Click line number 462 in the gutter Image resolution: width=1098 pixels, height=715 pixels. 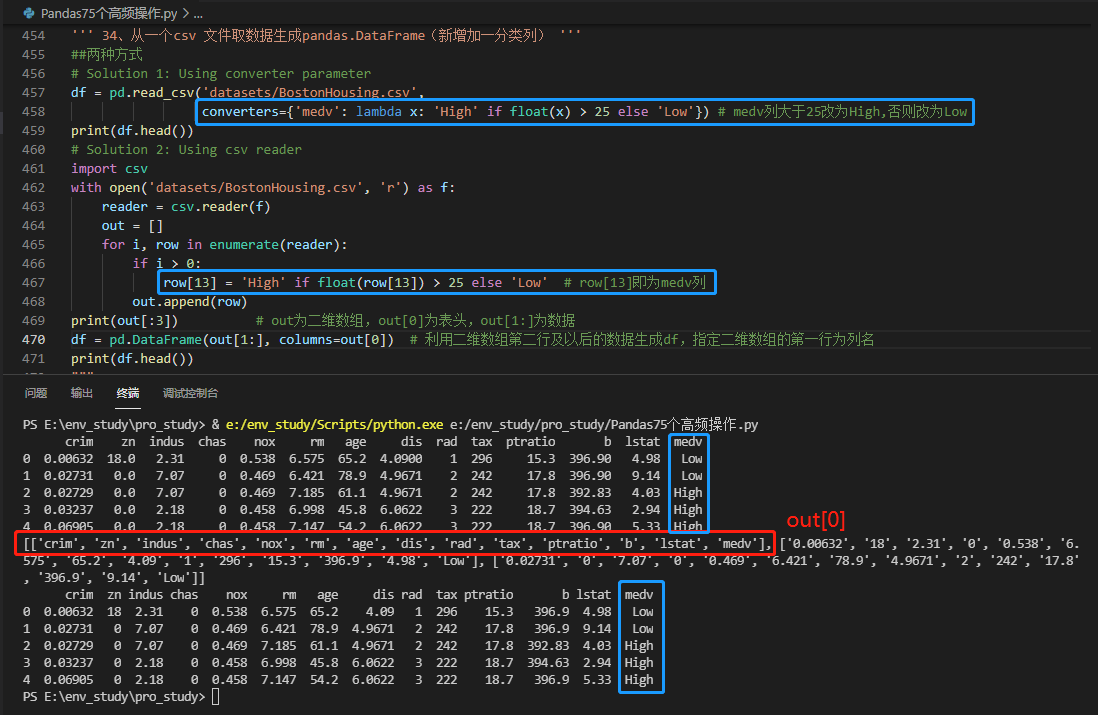pyautogui.click(x=34, y=188)
